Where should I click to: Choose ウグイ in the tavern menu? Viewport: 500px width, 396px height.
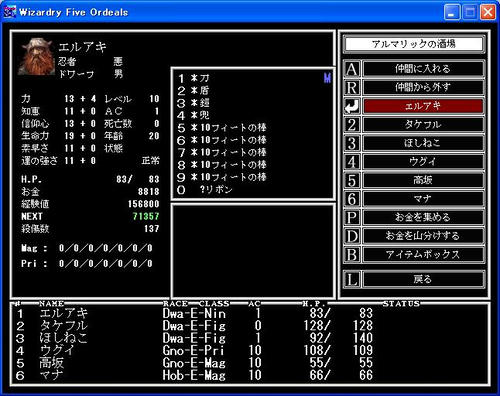[x=423, y=162]
